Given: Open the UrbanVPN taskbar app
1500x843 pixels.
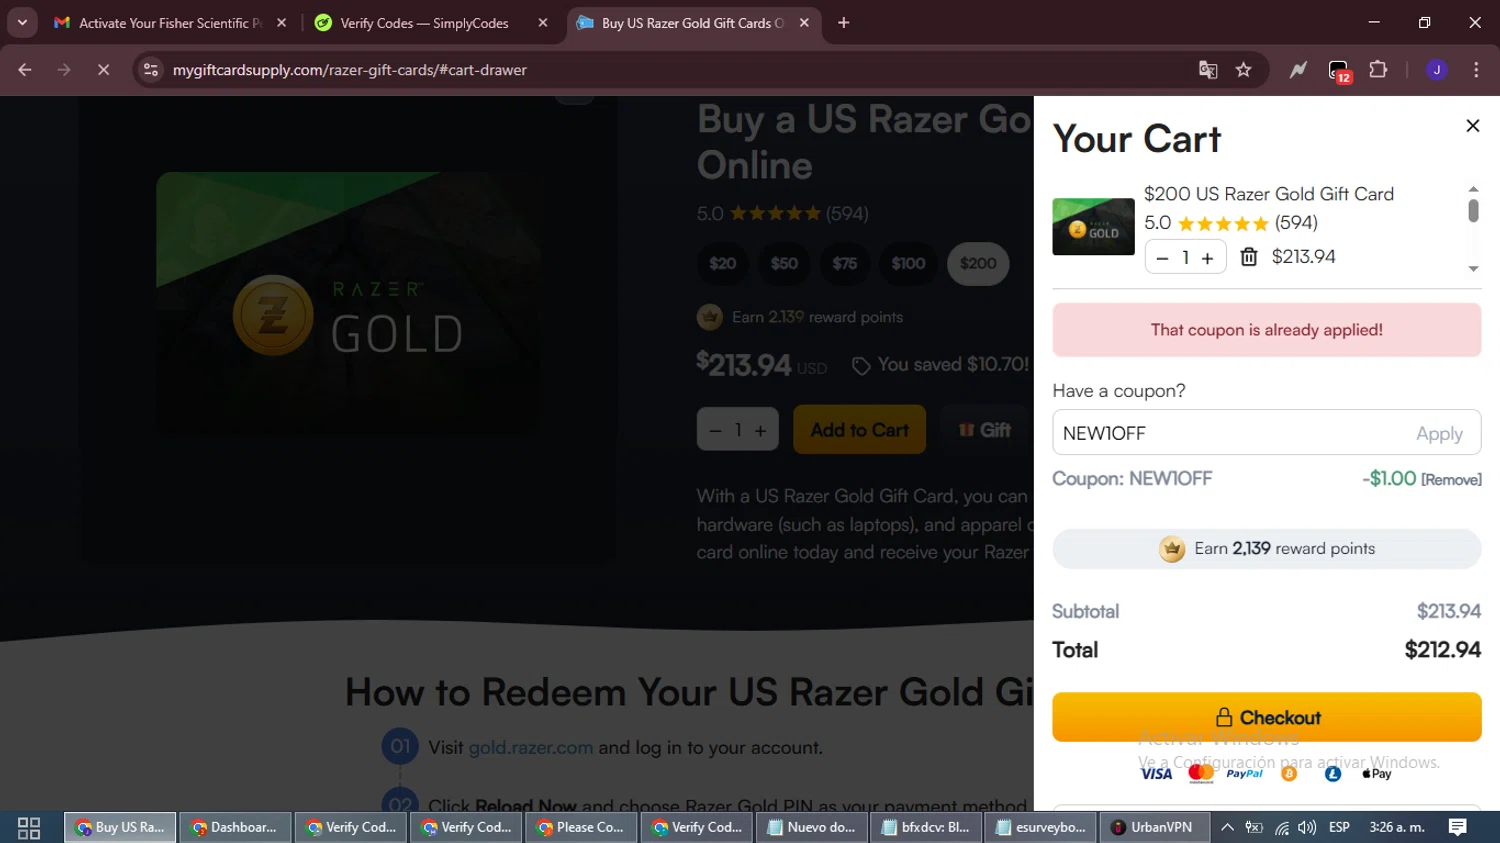Looking at the screenshot, I should pos(1154,828).
